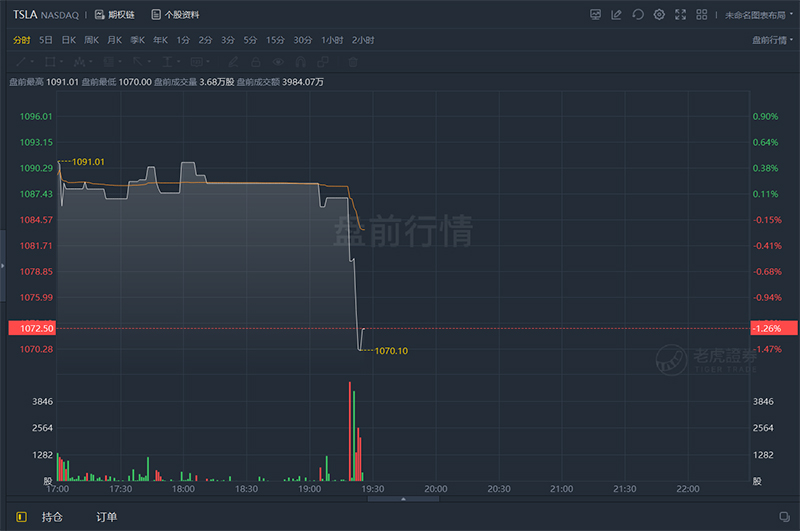Switch to the 季K quarterly tab
Viewport: 800px width, 531px height.
point(138,40)
